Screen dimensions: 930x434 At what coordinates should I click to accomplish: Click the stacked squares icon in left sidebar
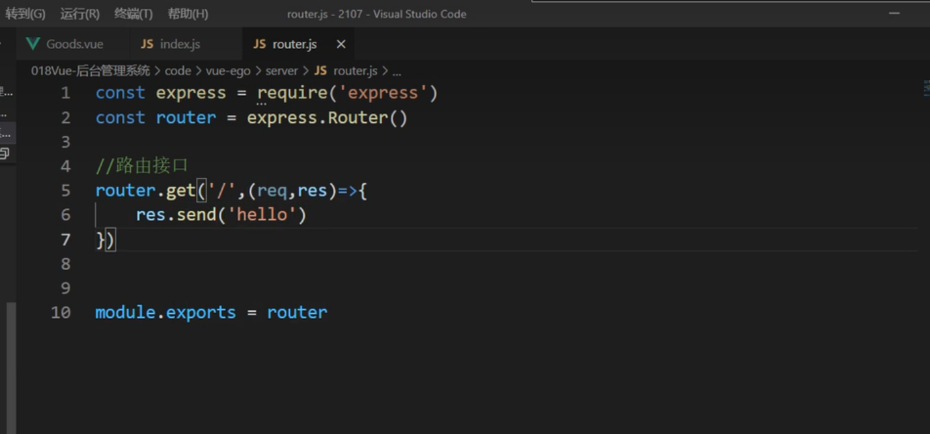(5, 154)
